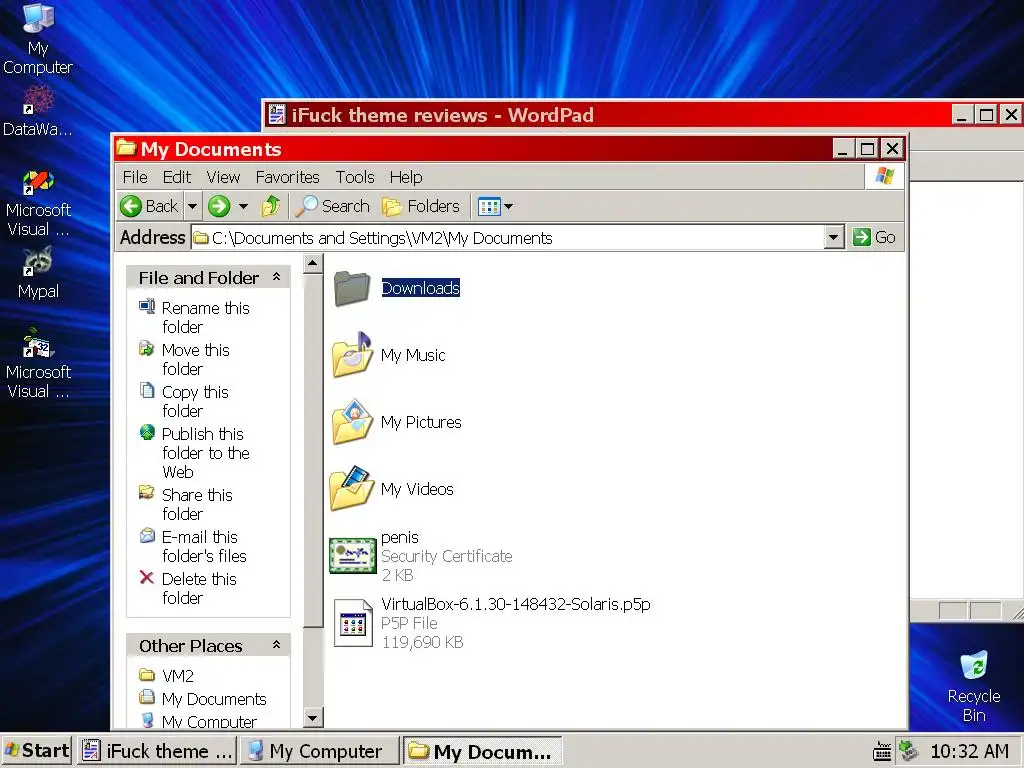Open the Favorites menu
Viewport: 1024px width, 768px height.
click(x=287, y=177)
